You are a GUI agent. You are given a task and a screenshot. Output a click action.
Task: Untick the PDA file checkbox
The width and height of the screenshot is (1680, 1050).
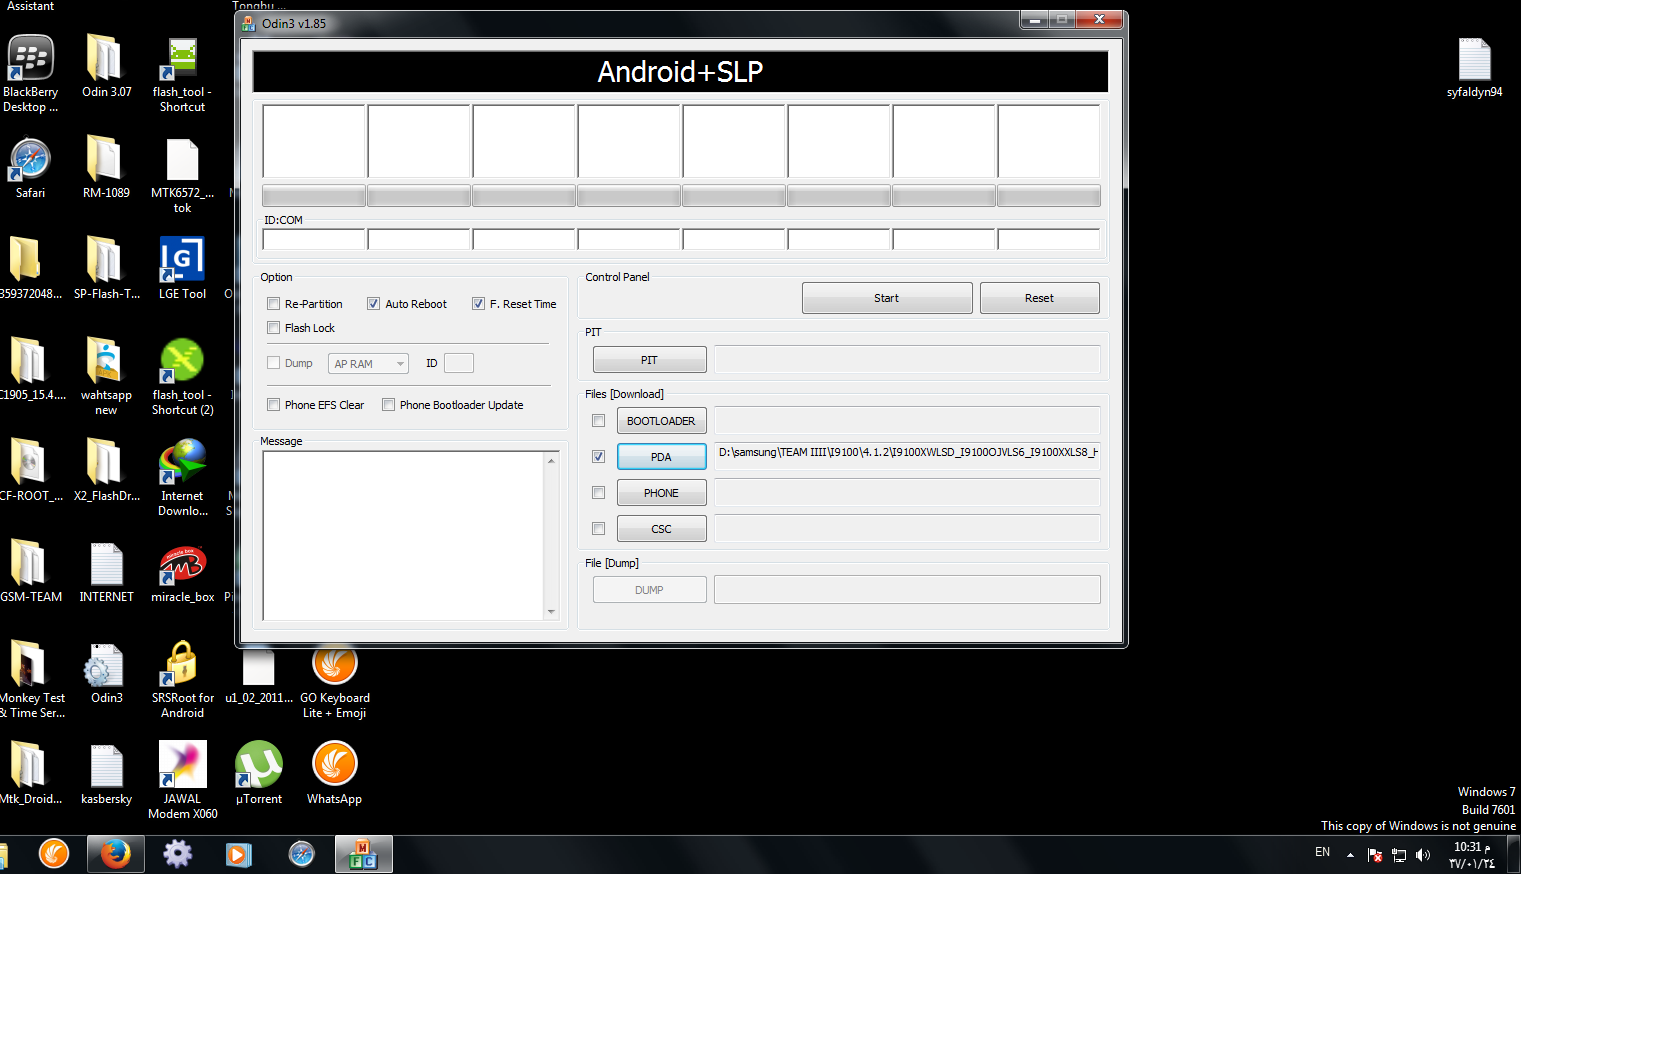click(x=598, y=457)
